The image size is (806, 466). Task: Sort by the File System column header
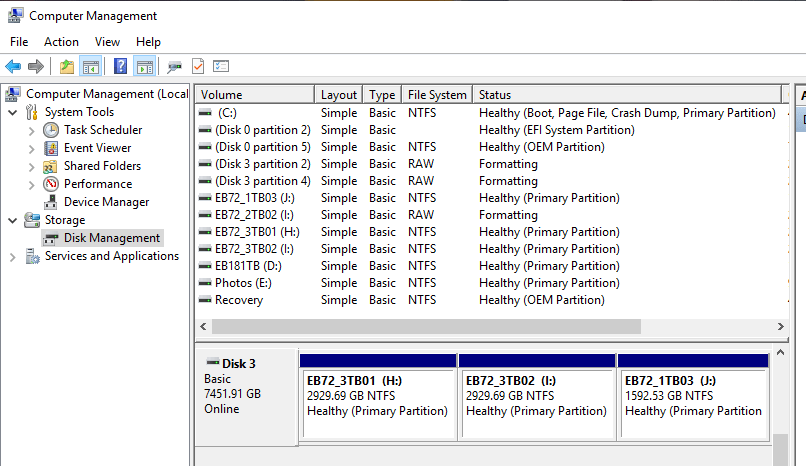(x=437, y=95)
